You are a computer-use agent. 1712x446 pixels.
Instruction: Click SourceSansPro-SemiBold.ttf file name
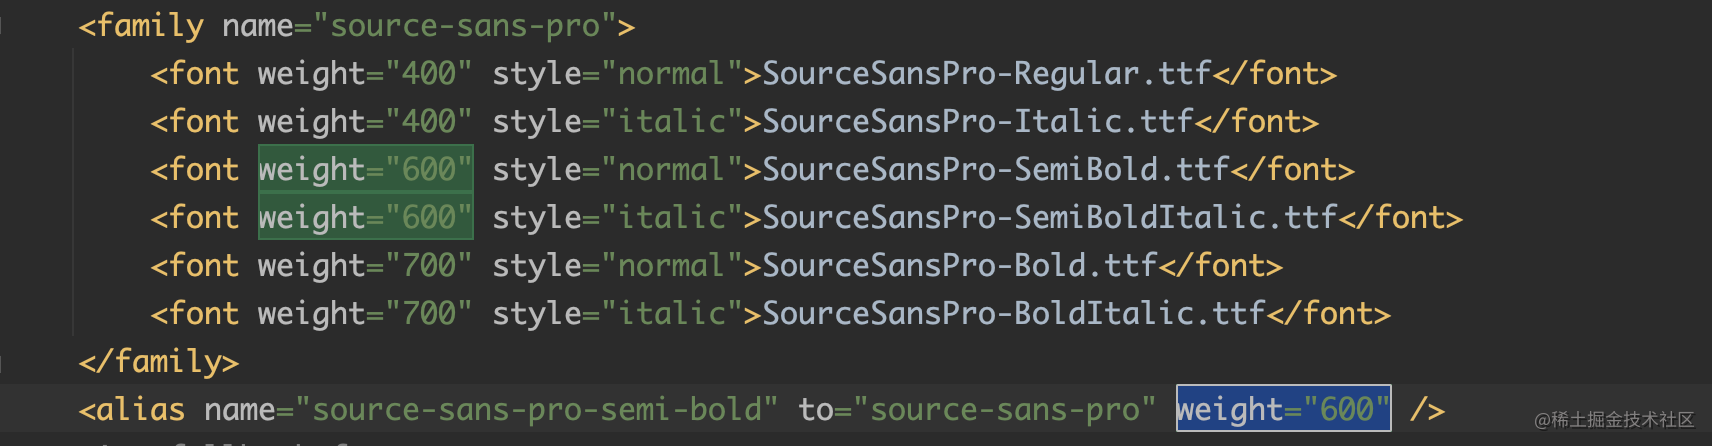click(x=996, y=170)
